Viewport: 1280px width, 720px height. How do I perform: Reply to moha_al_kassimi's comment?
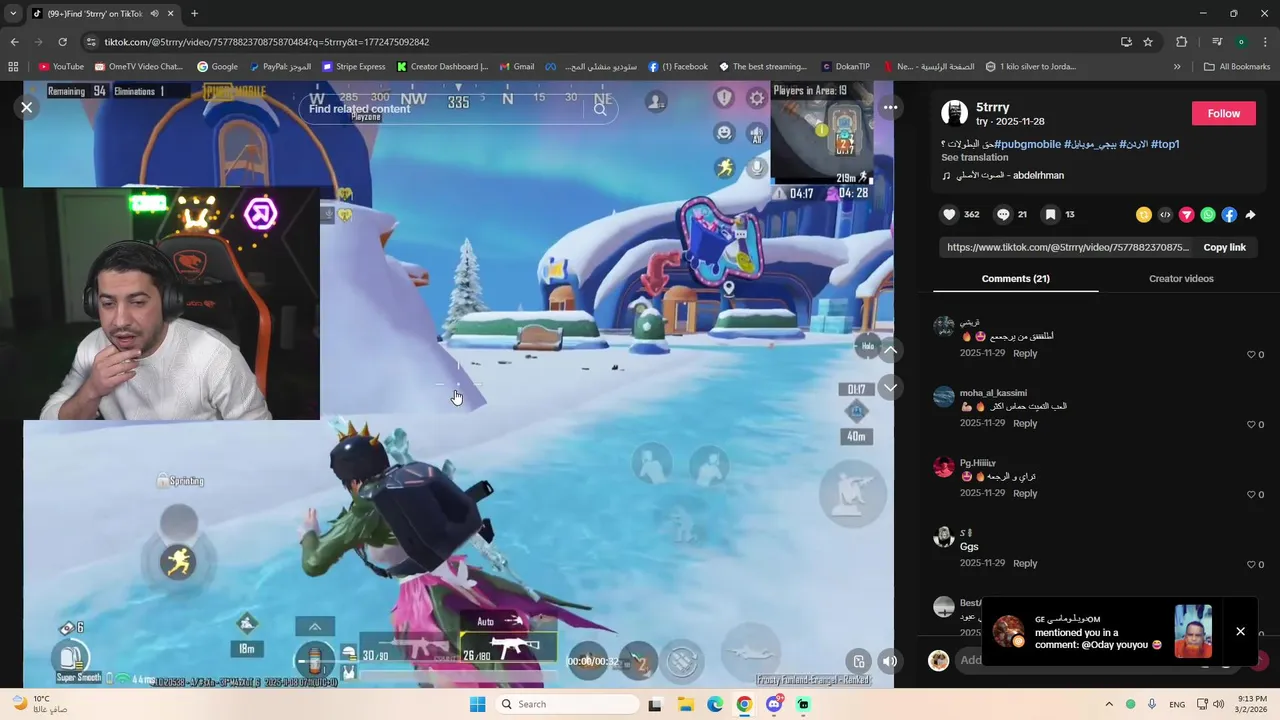(x=1025, y=423)
